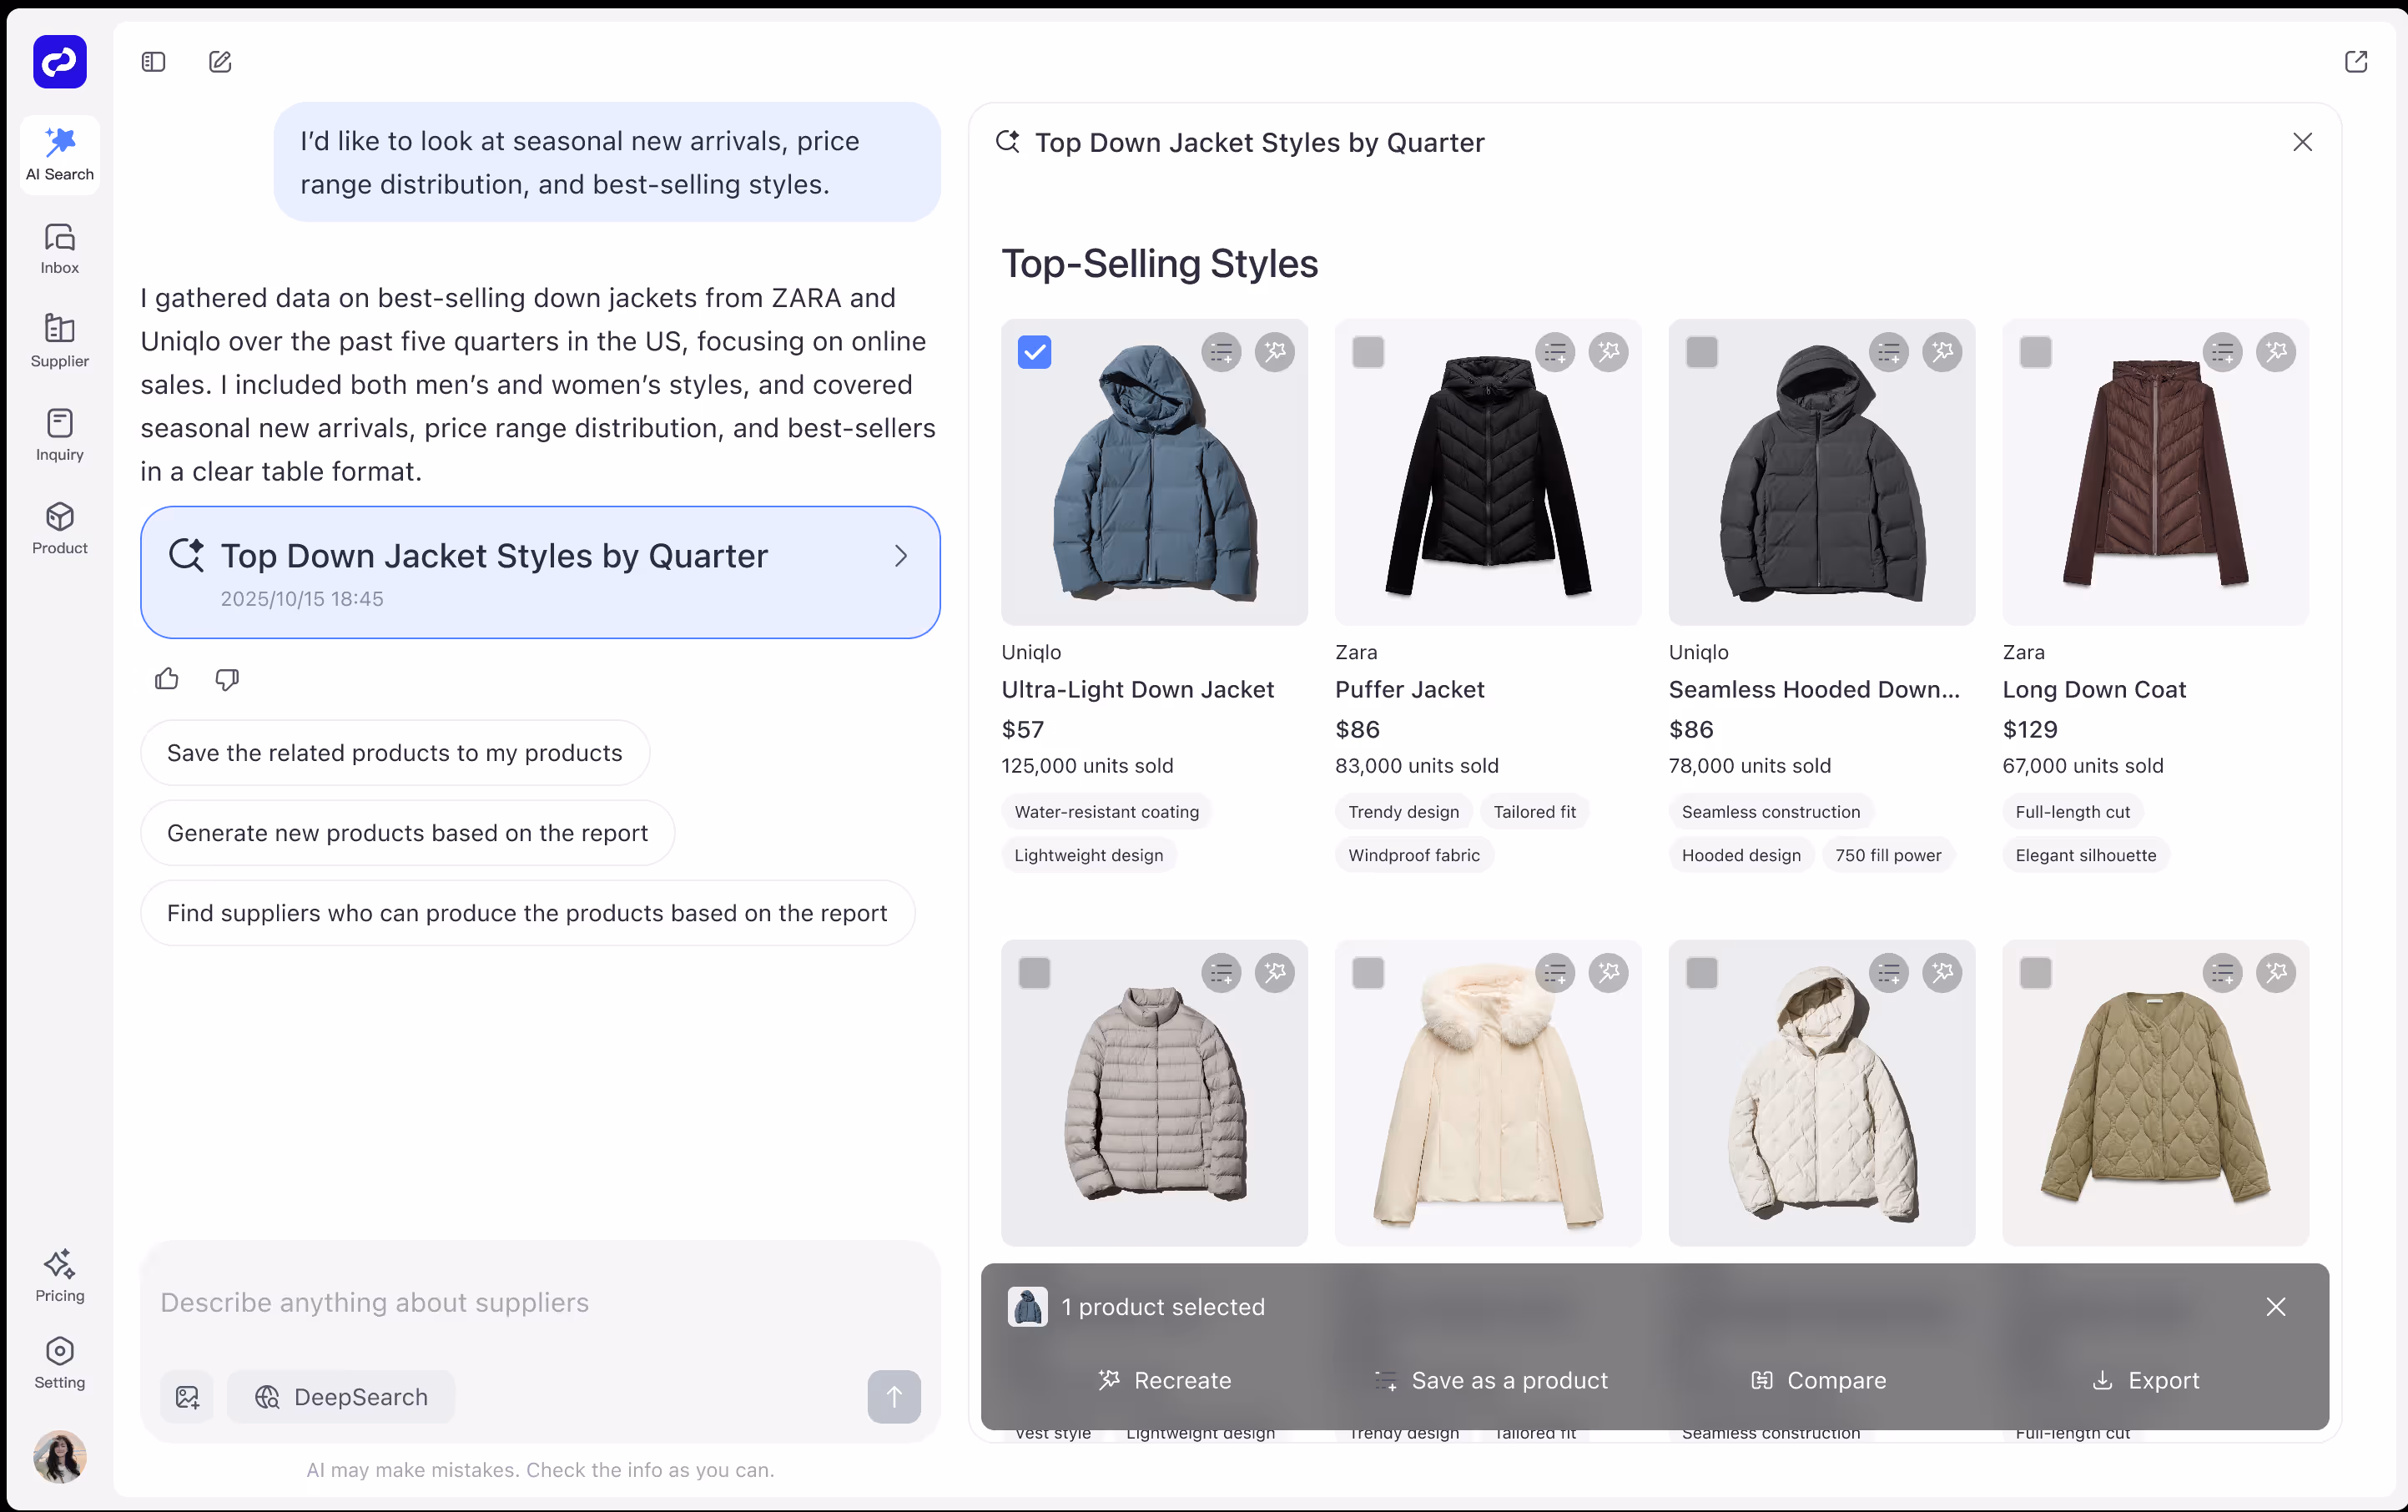
Task: Open the DeepSearch option
Action: (x=341, y=1397)
